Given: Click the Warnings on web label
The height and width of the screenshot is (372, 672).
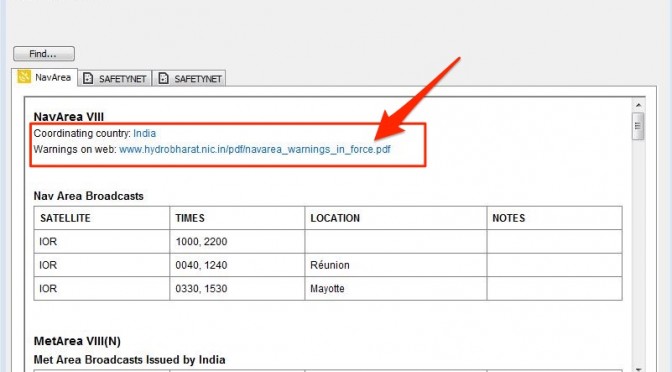Looking at the screenshot, I should point(75,150).
